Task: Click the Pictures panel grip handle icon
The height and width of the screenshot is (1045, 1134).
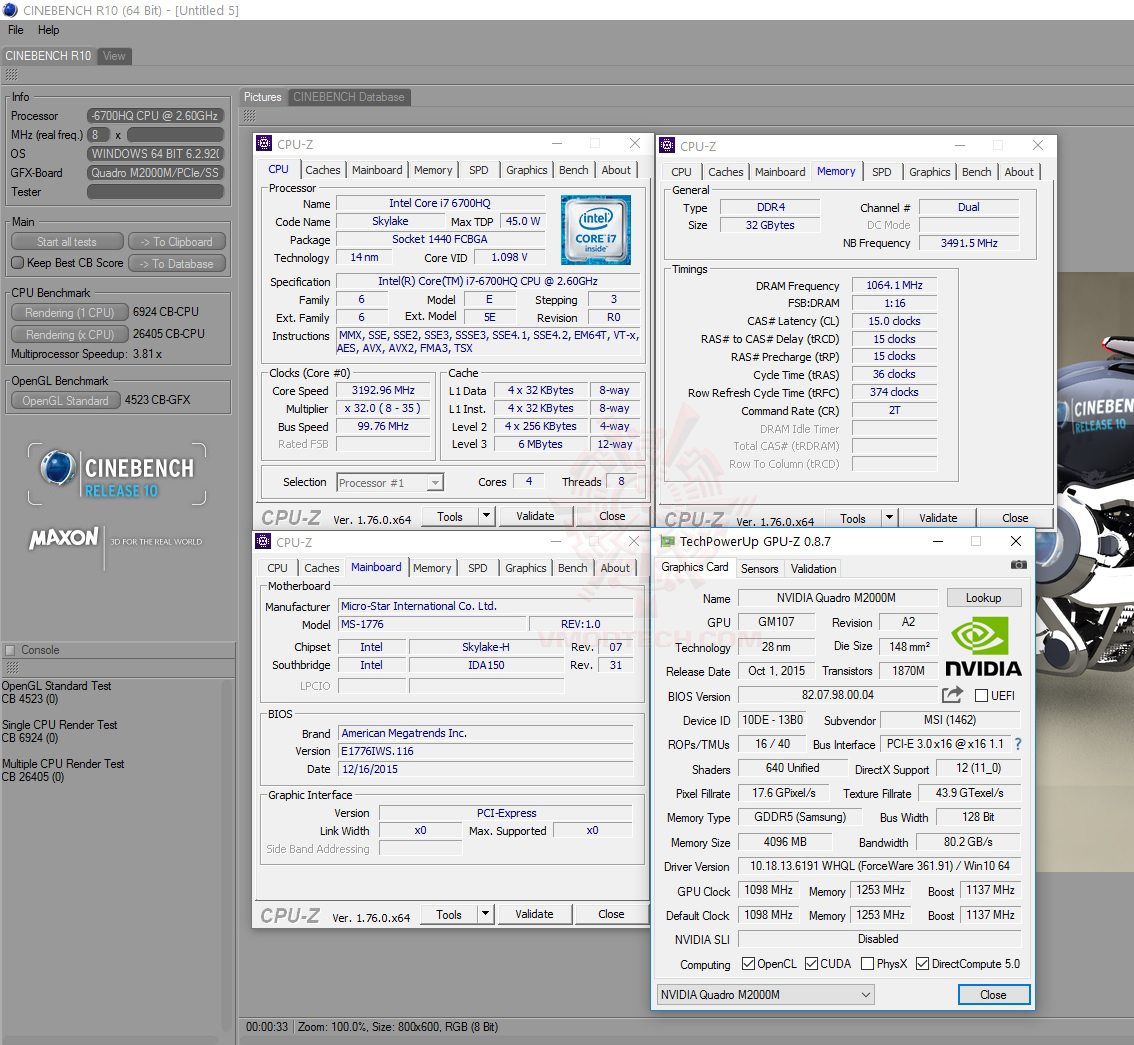Action: coord(250,115)
